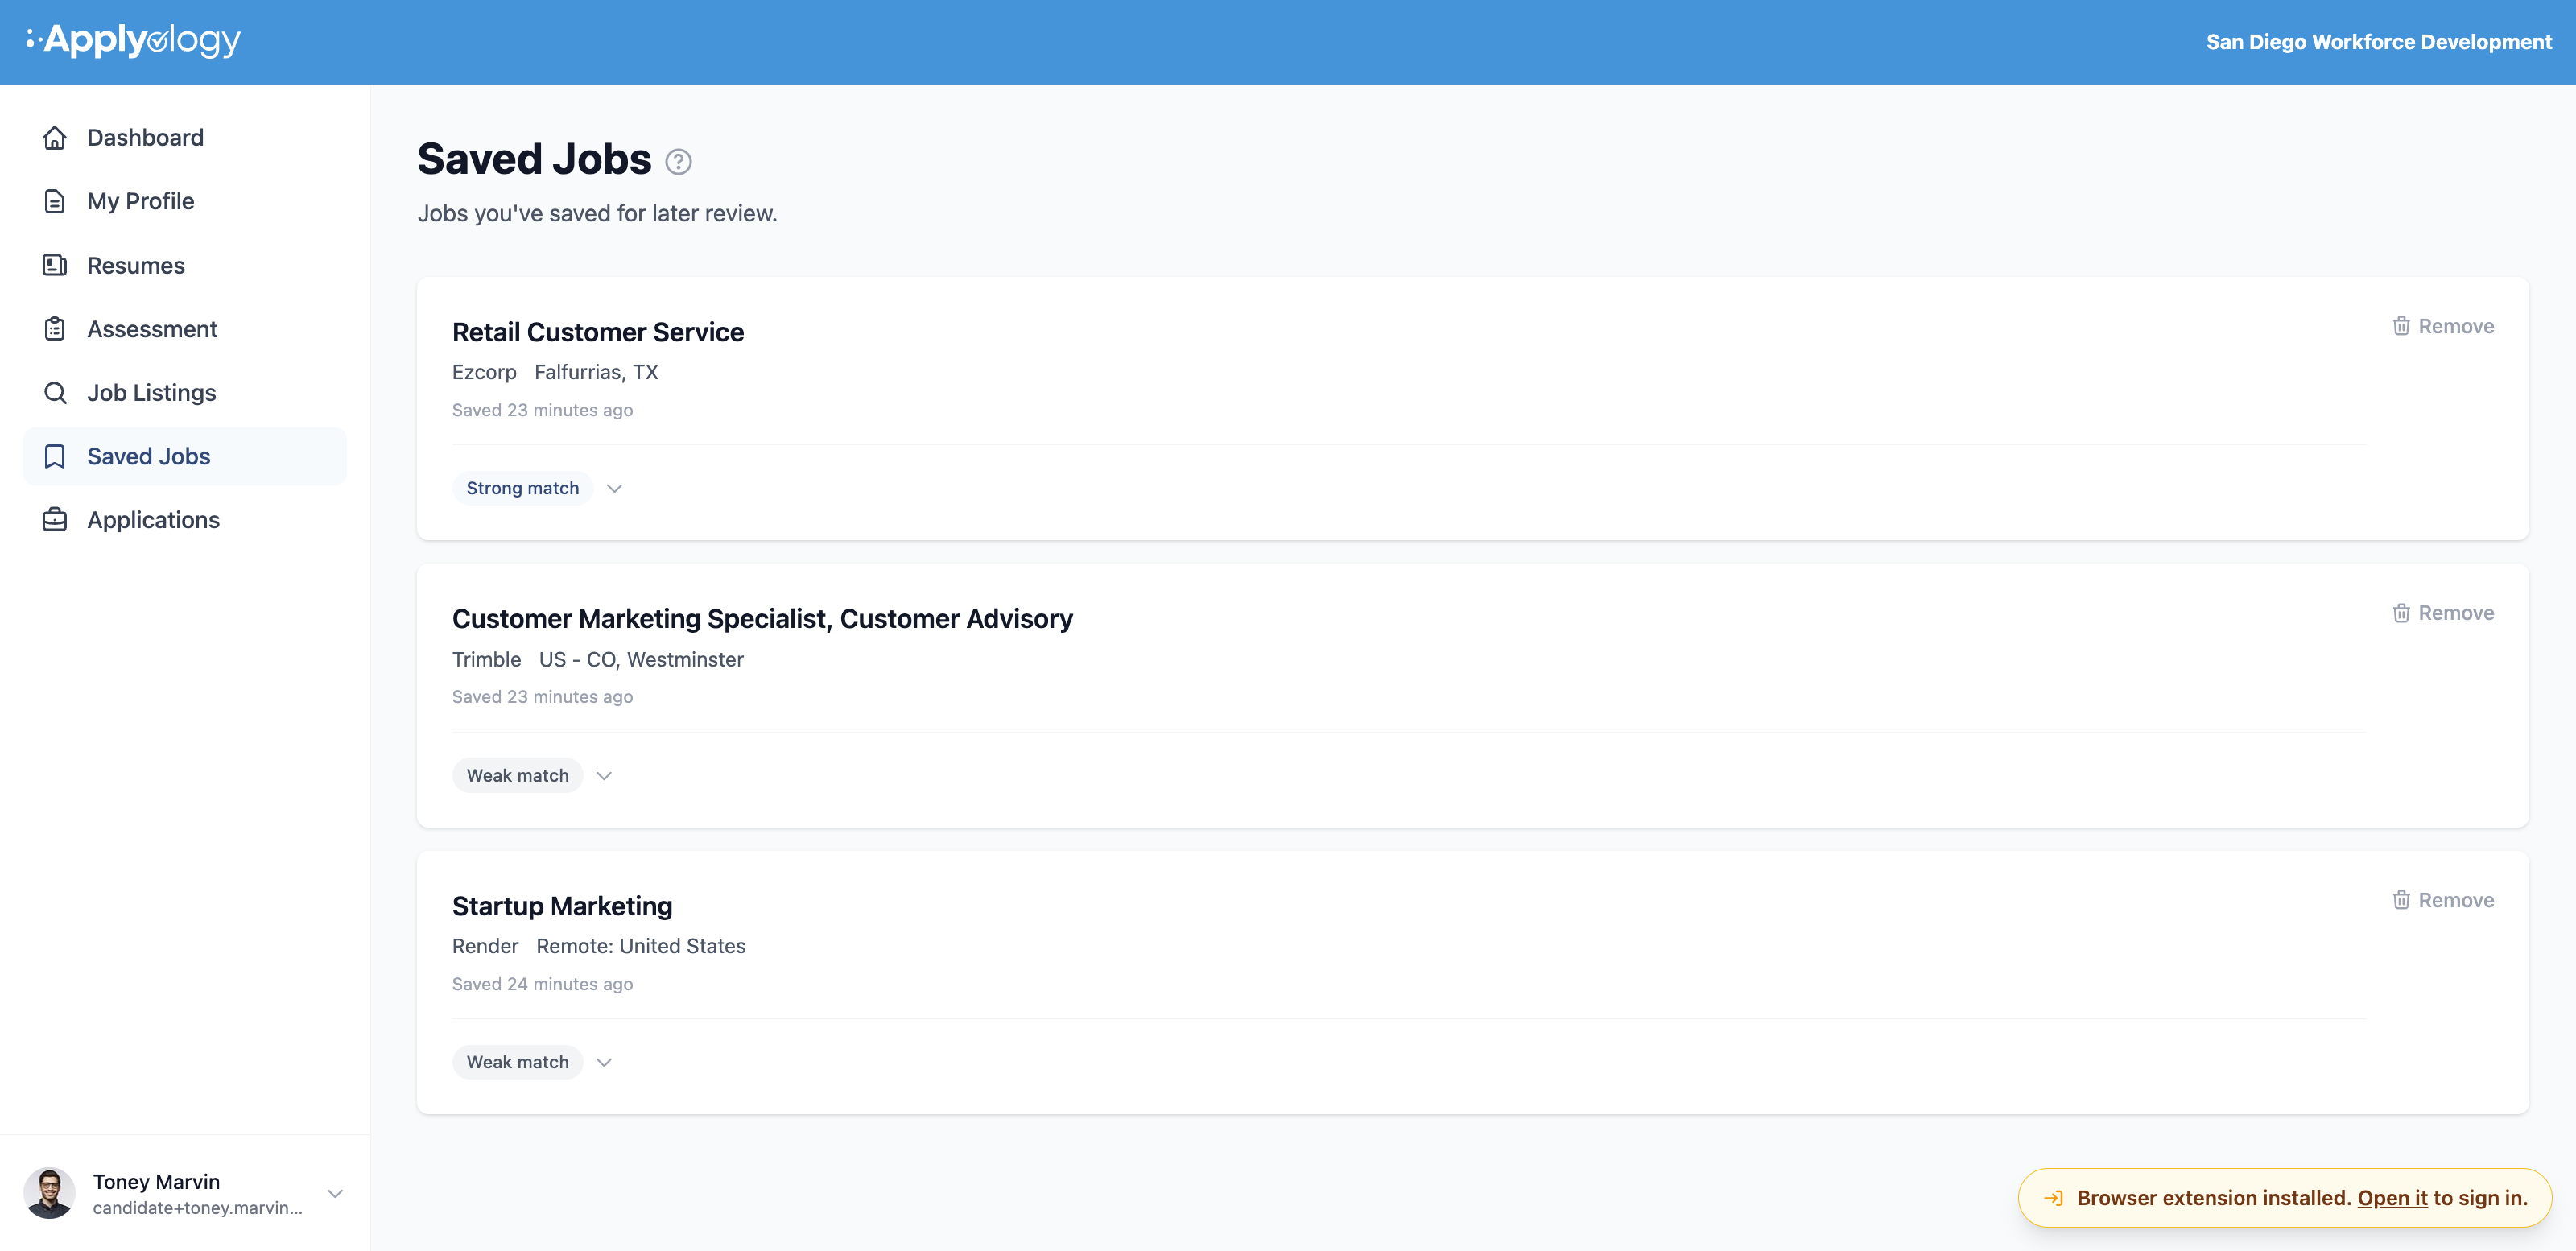Click the Open it link

pos(2392,1198)
